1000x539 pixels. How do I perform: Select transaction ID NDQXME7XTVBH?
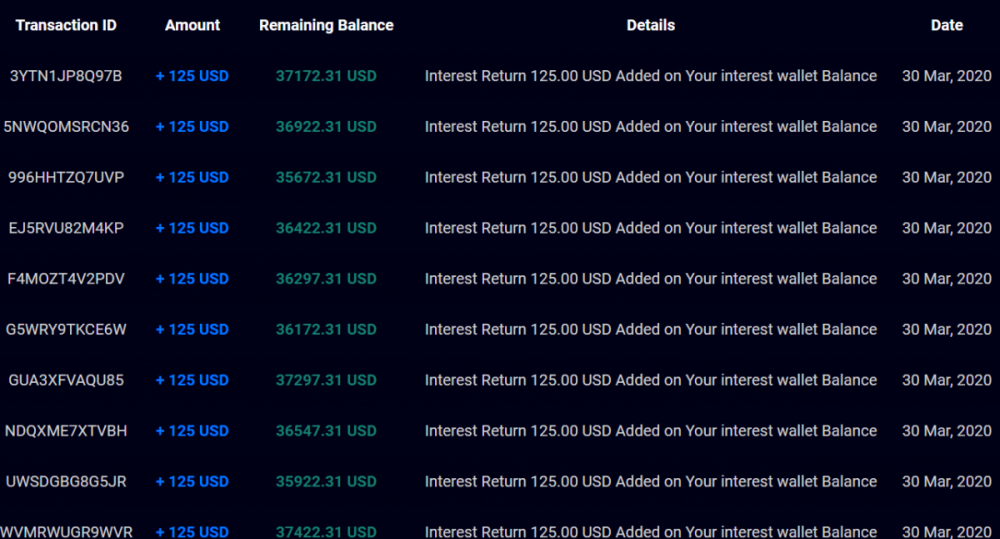click(x=66, y=431)
